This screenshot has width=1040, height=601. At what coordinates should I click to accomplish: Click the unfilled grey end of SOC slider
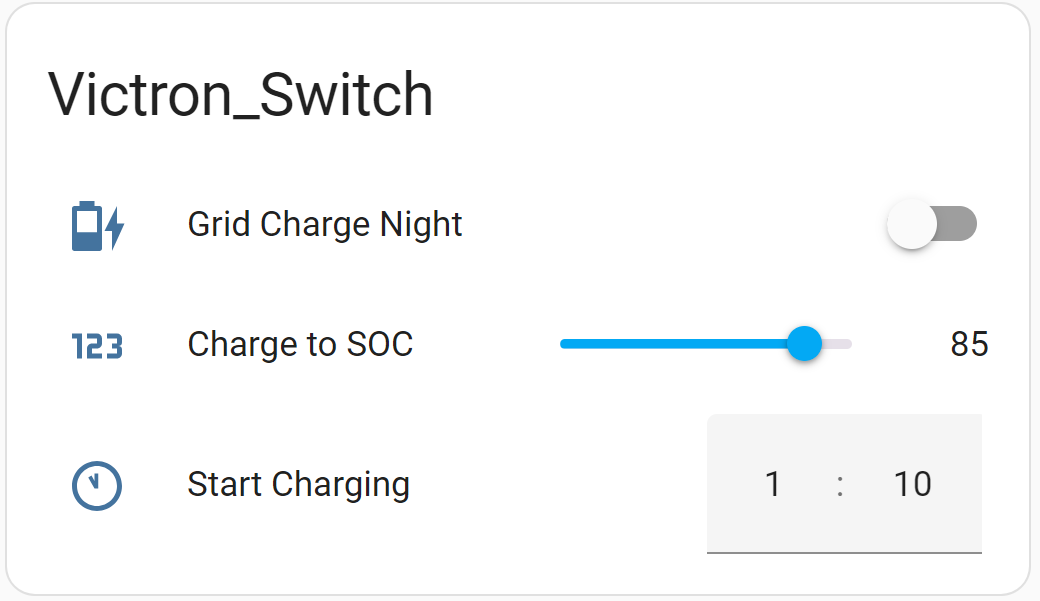pyautogui.click(x=838, y=344)
